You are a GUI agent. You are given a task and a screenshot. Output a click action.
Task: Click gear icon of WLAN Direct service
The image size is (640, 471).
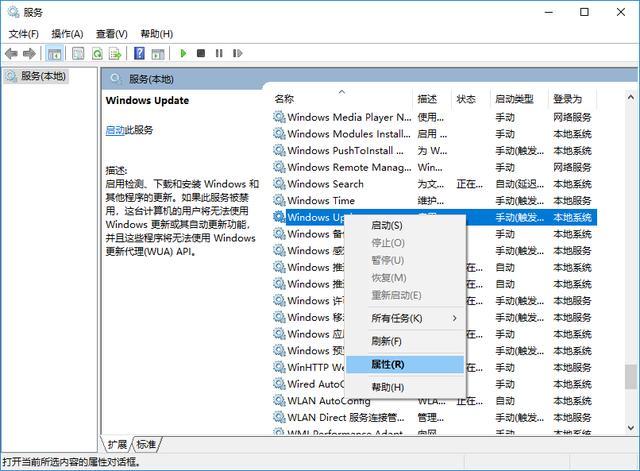pyautogui.click(x=279, y=418)
